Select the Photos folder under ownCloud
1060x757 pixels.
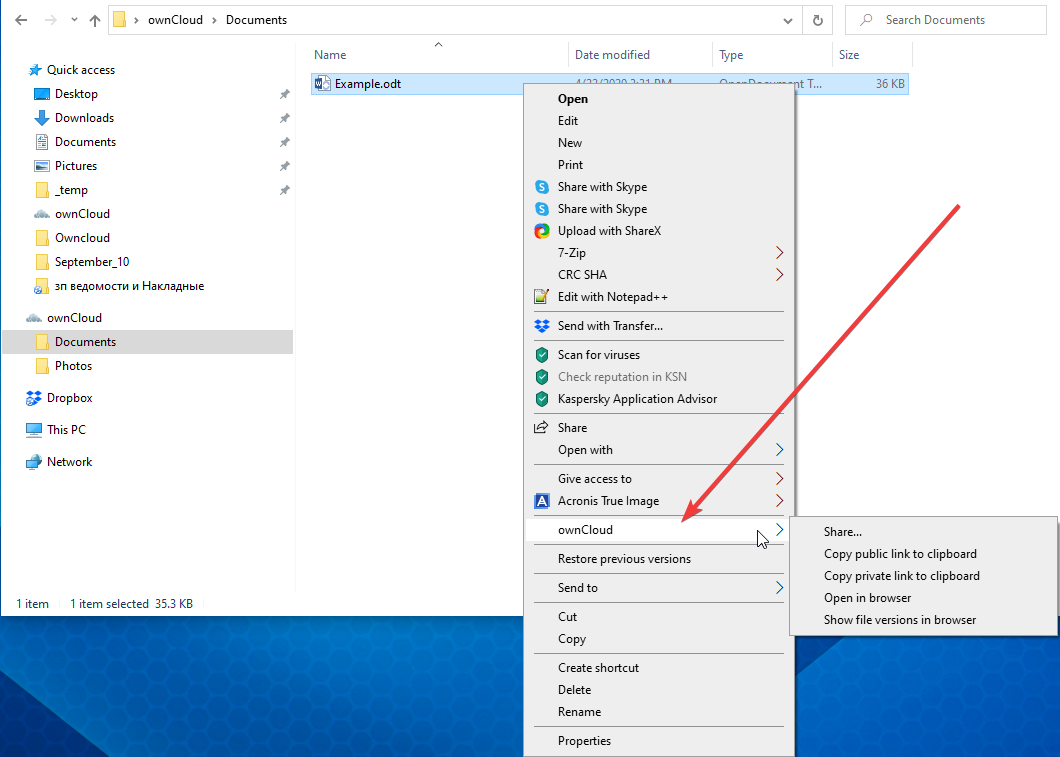click(73, 366)
